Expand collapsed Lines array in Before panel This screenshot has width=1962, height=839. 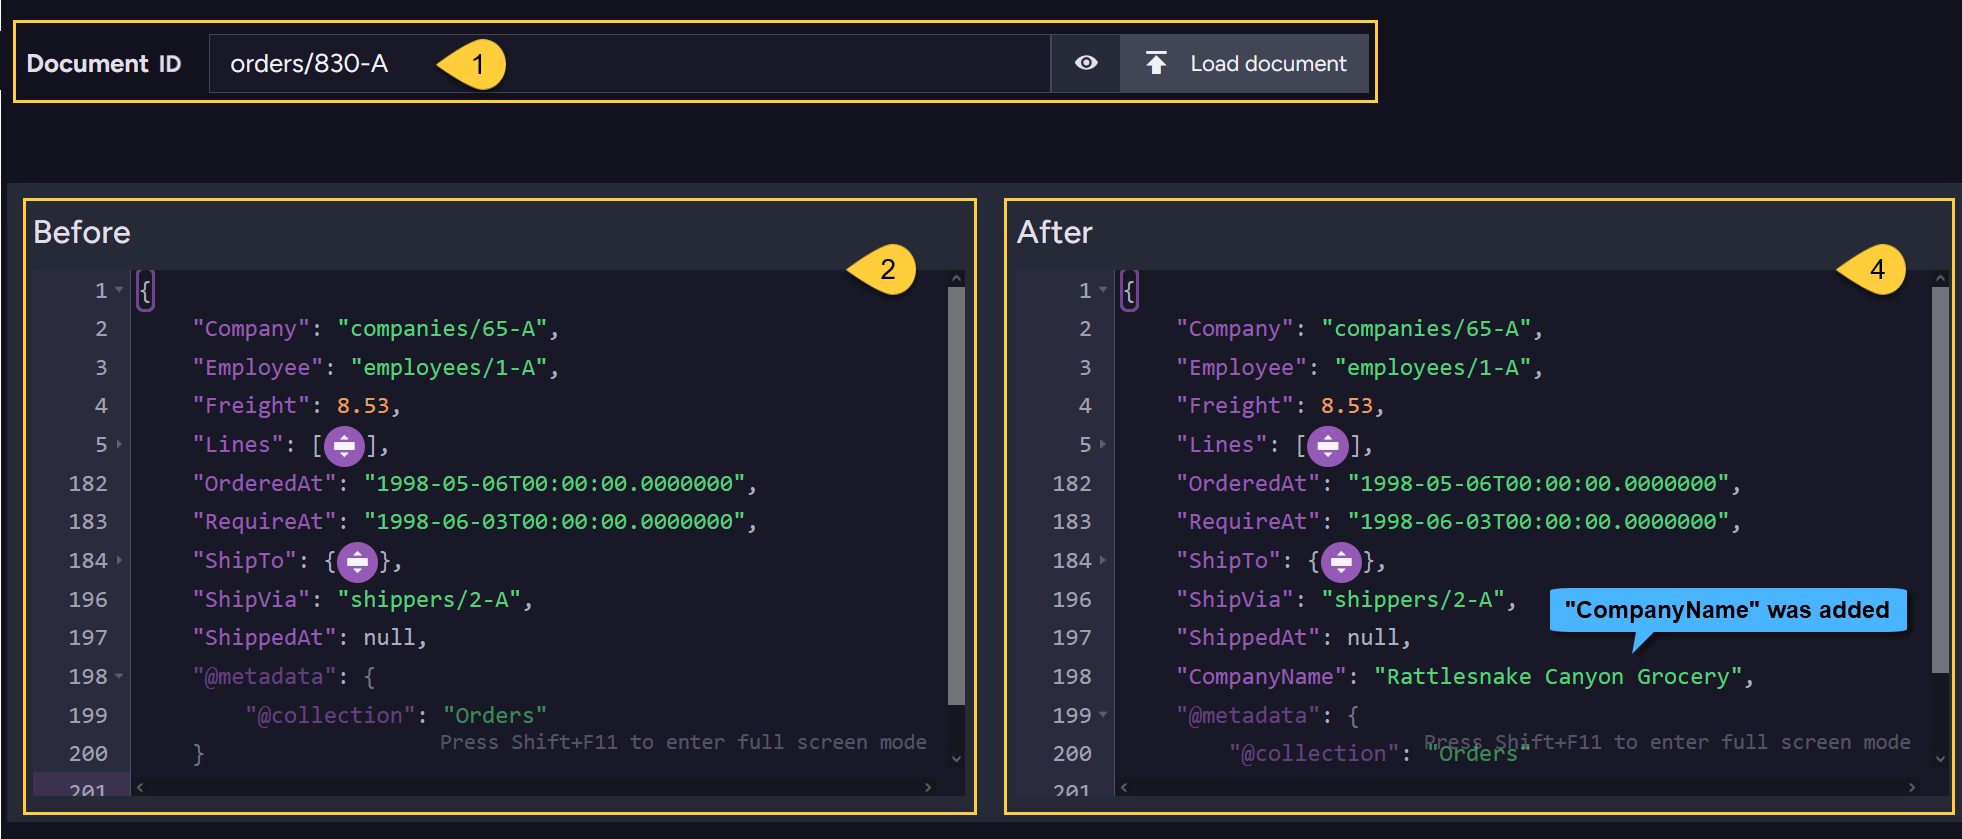344,446
